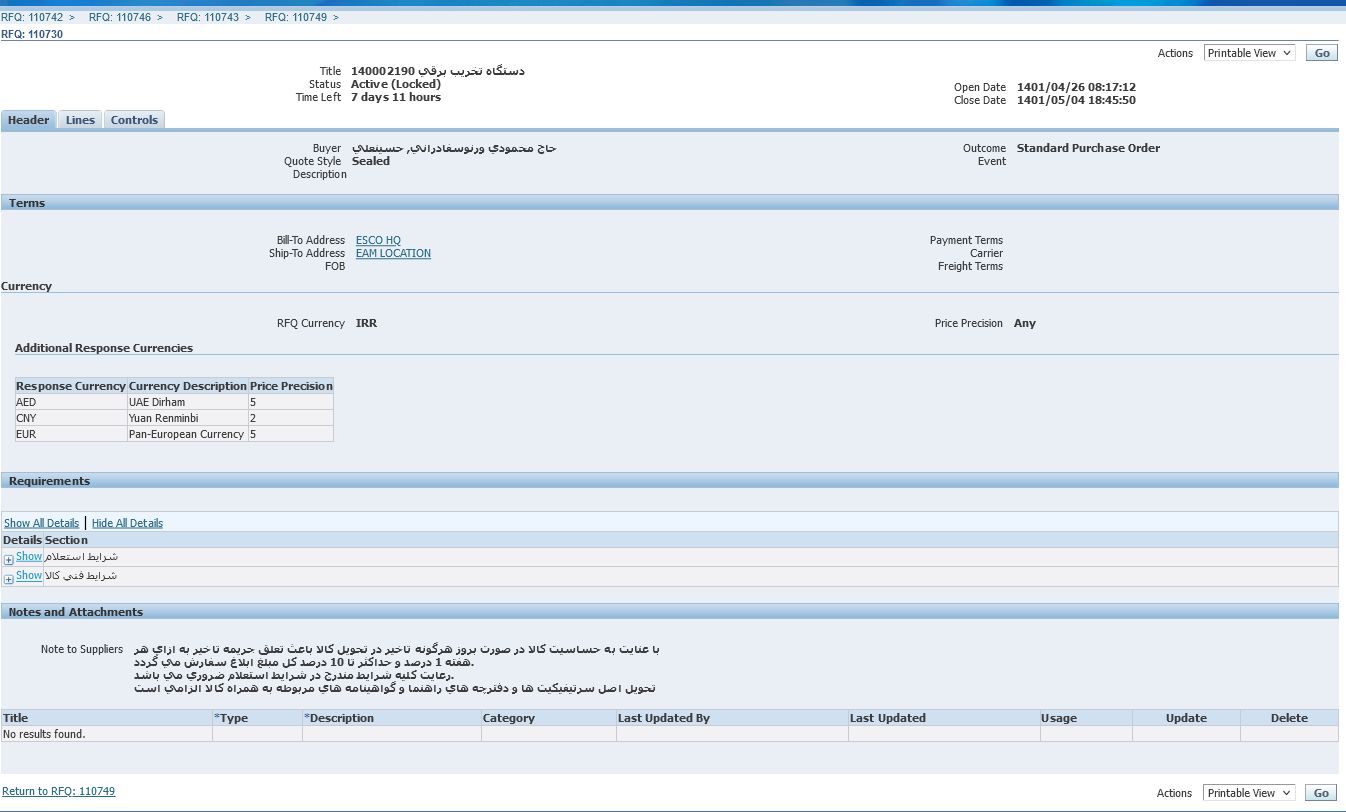Image resolution: width=1346 pixels, height=812 pixels.
Task: Switch to the Controls tab
Action: [134, 120]
